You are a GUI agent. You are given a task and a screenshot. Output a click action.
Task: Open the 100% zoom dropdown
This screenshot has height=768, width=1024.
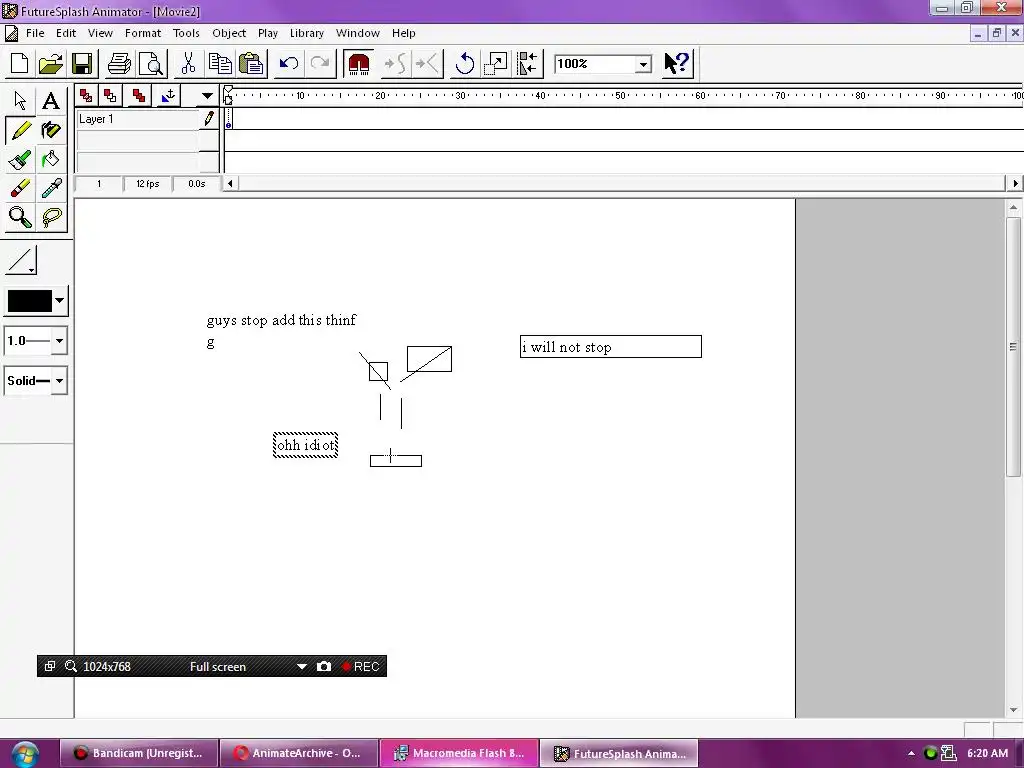pyautogui.click(x=643, y=64)
